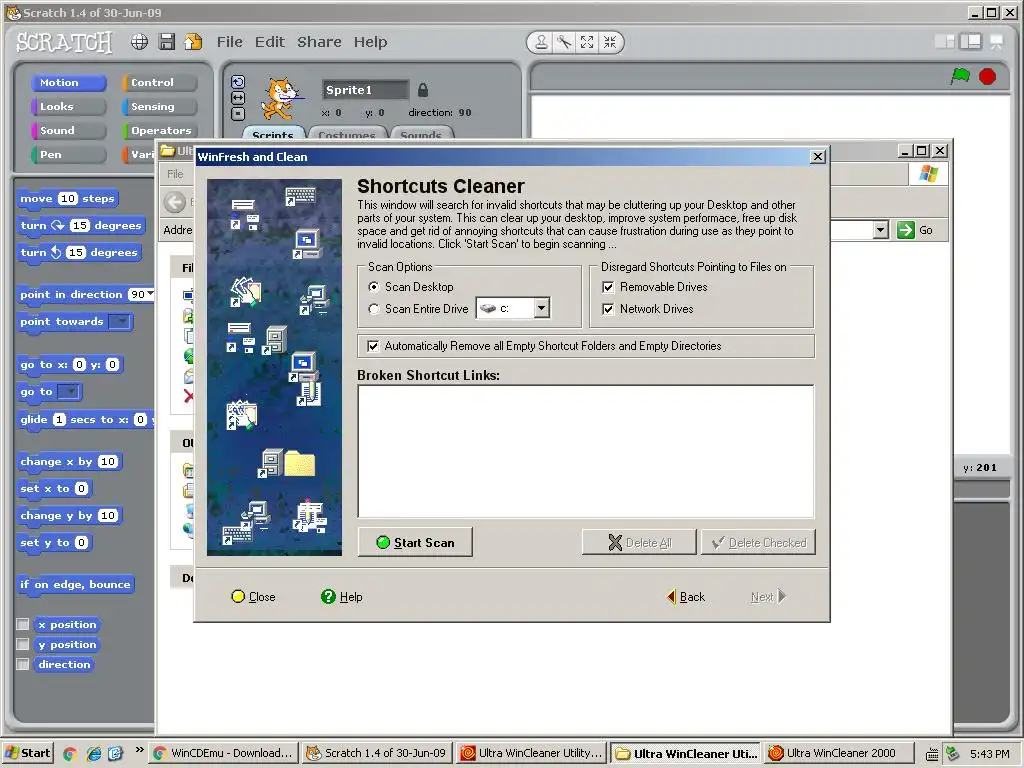
Task: Click the sprite lock icon next to Sprite1
Action: pos(423,89)
